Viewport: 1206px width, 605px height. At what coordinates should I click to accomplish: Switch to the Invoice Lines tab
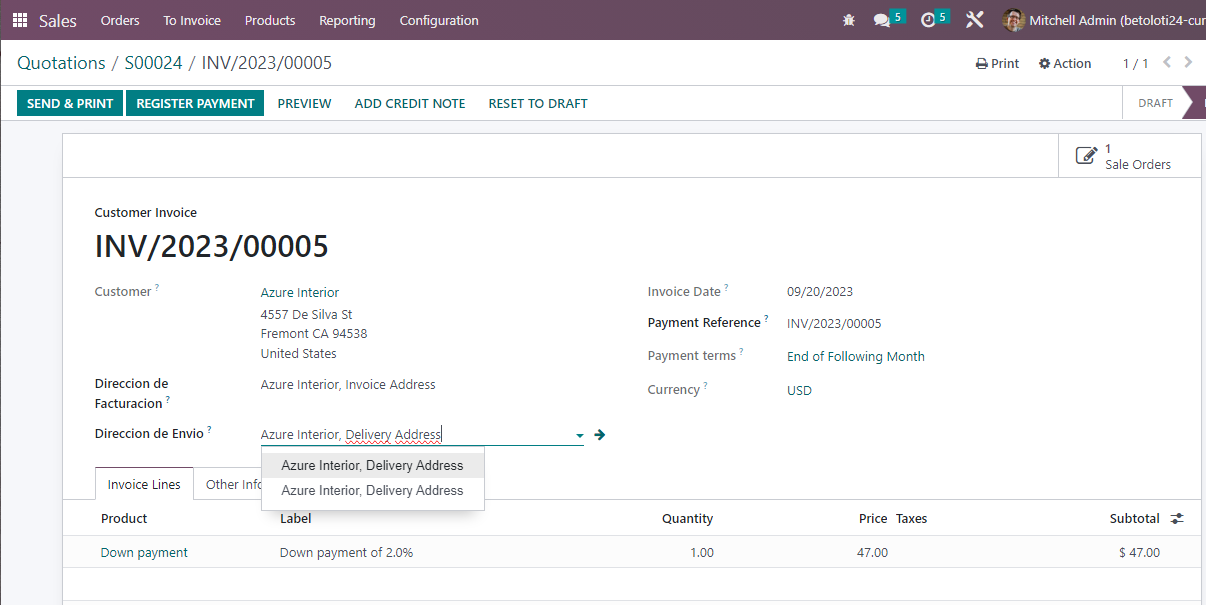[144, 484]
